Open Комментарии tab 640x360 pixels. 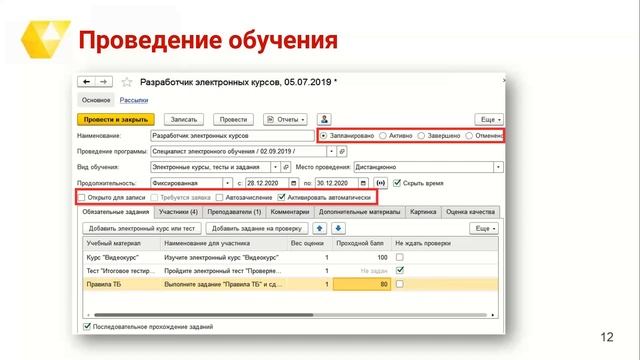(290, 212)
